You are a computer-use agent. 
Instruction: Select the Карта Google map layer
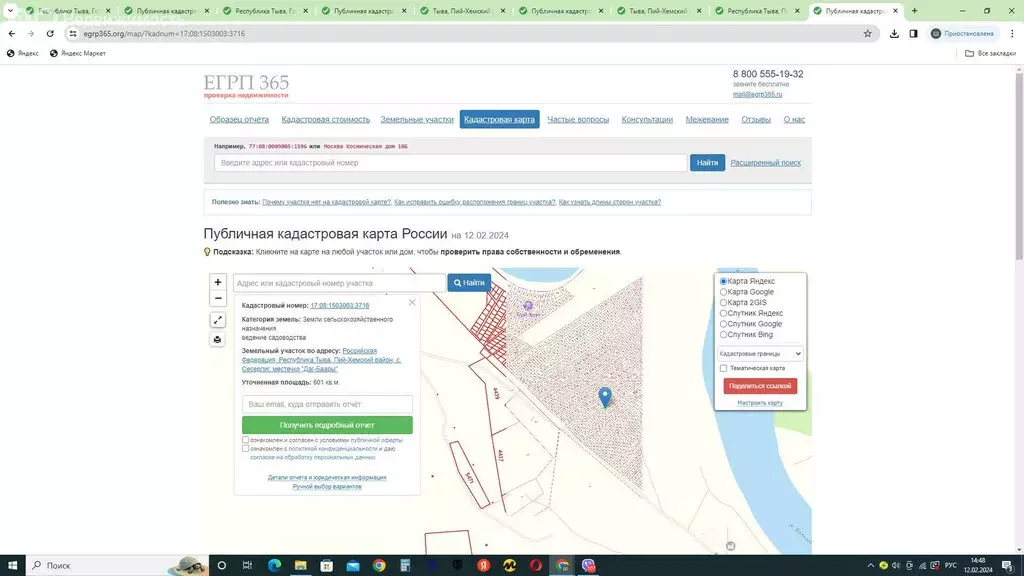(724, 292)
